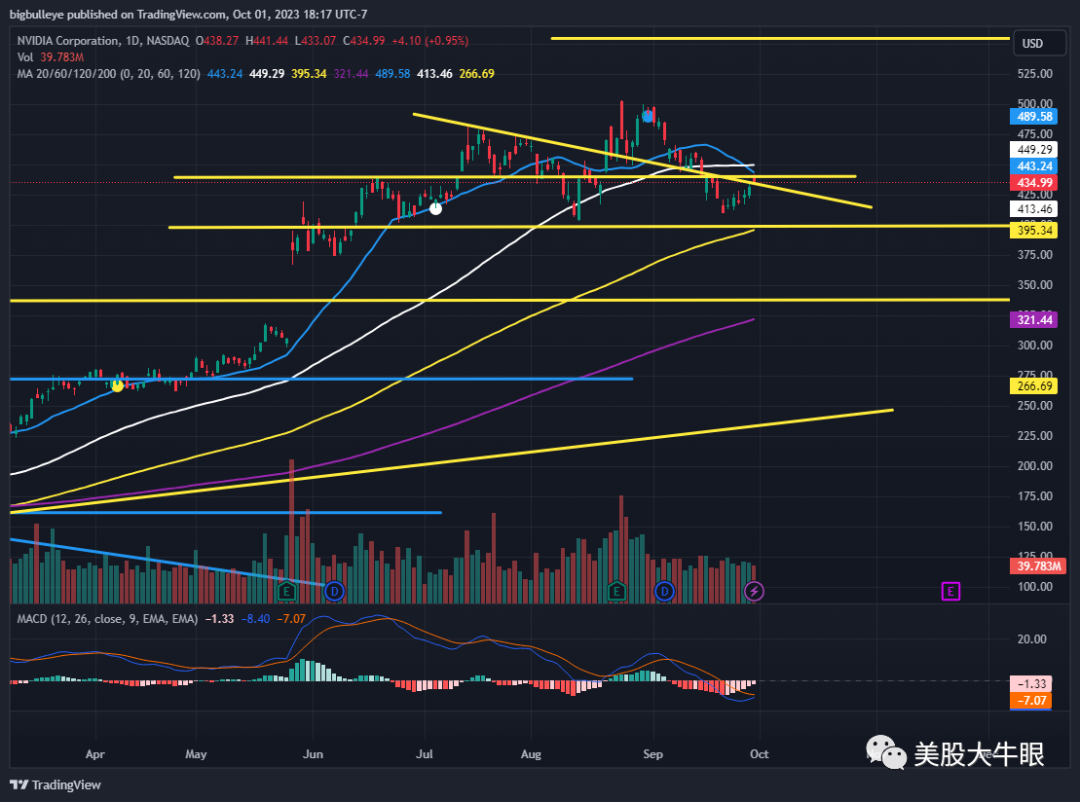1080x802 pixels.
Task: Click the 350.00 price scale value
Action: point(1035,285)
